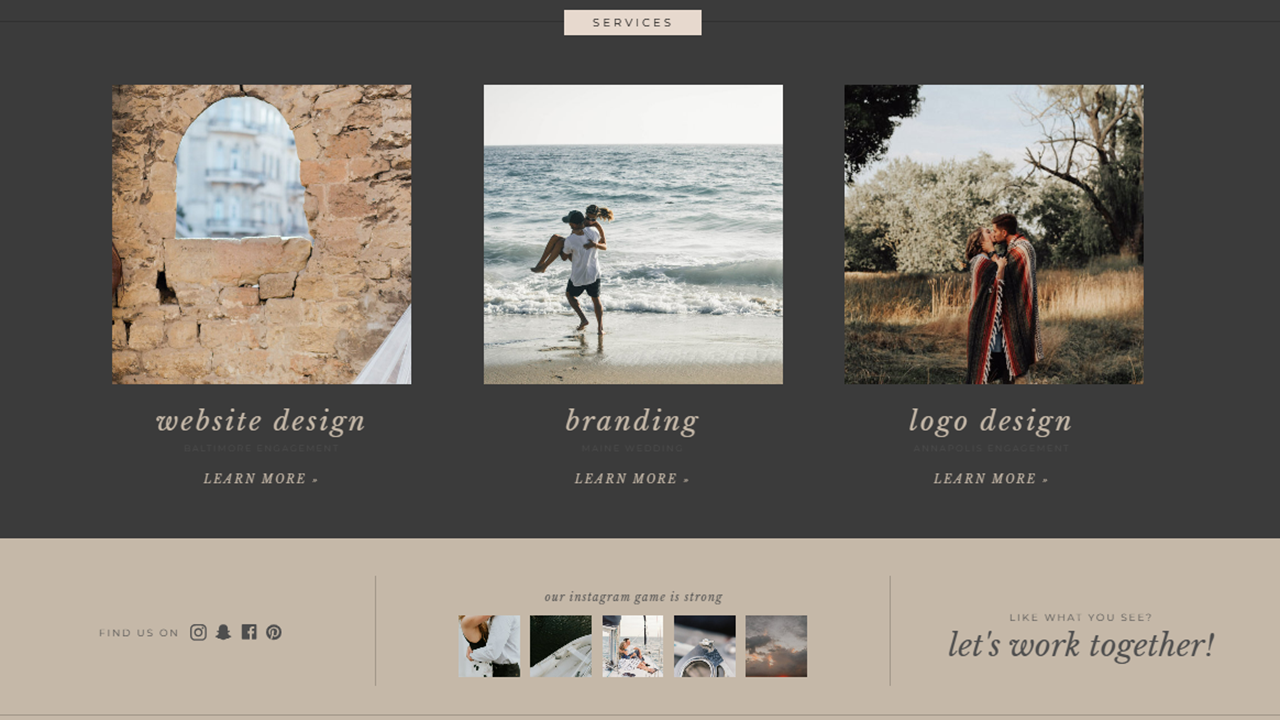The height and width of the screenshot is (720, 1280).
Task: Open the Pinterest icon link
Action: pyautogui.click(x=274, y=632)
